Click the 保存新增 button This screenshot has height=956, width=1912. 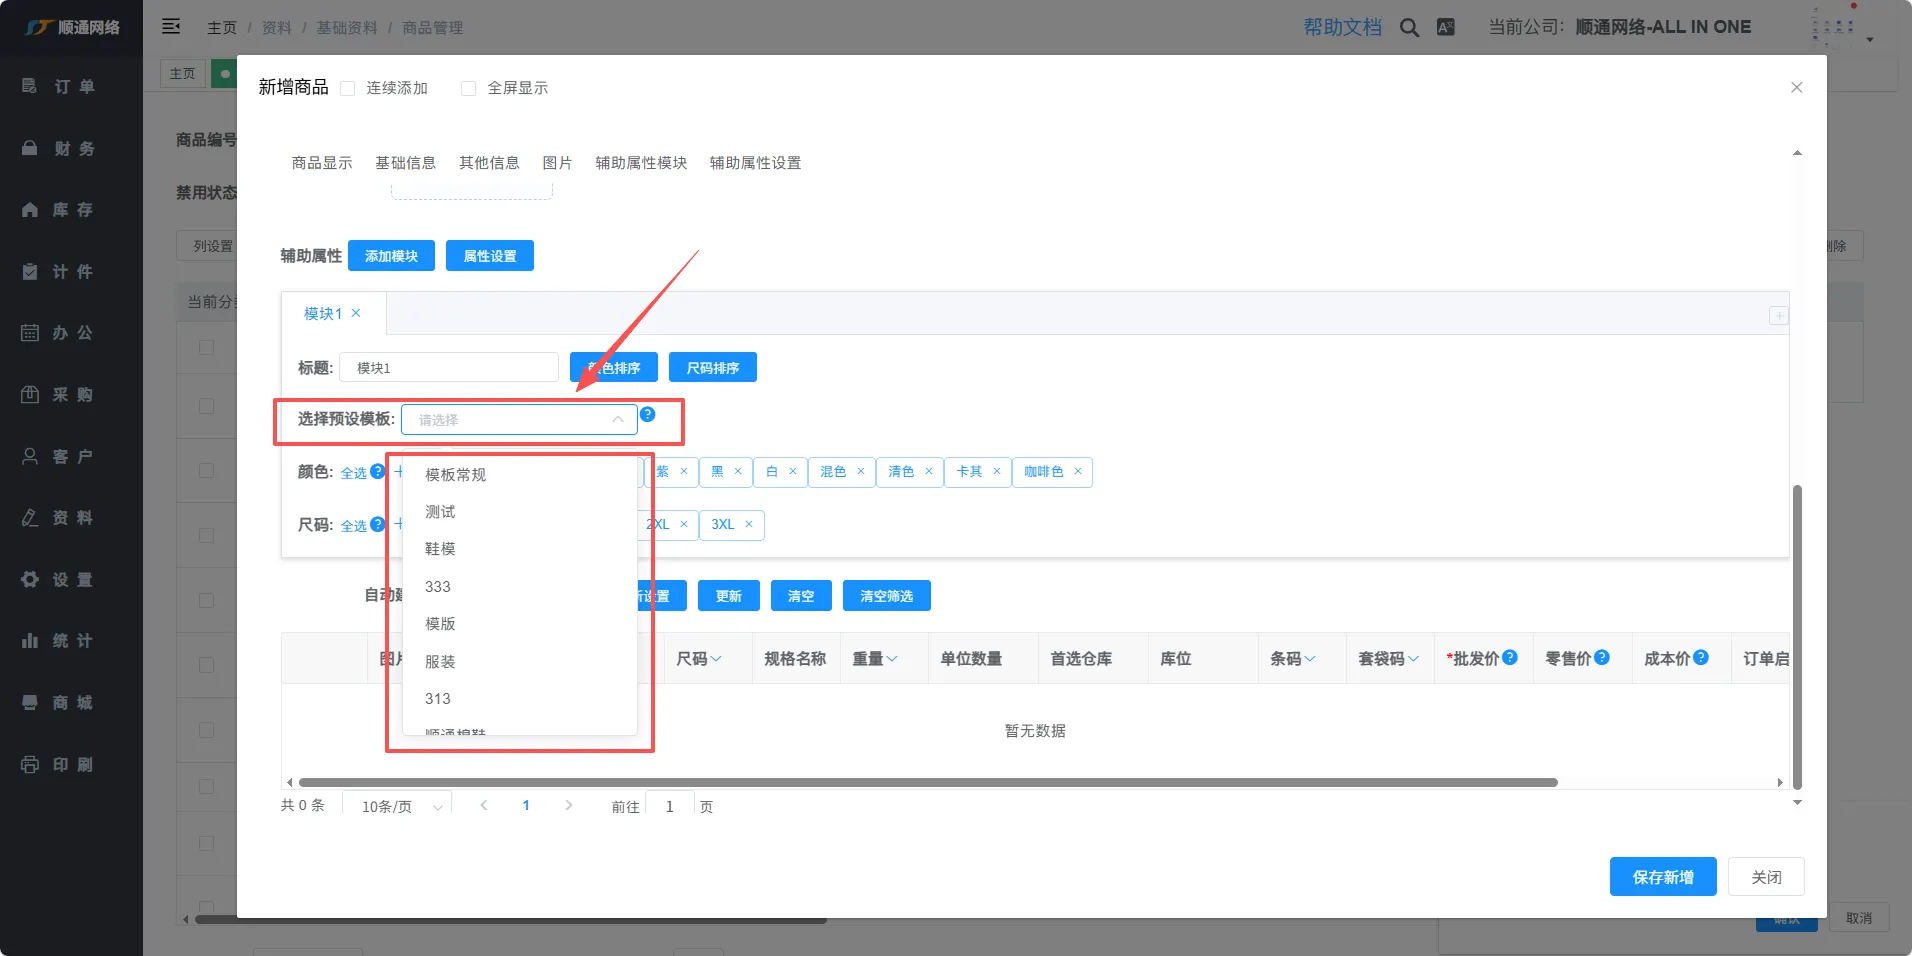click(x=1662, y=877)
